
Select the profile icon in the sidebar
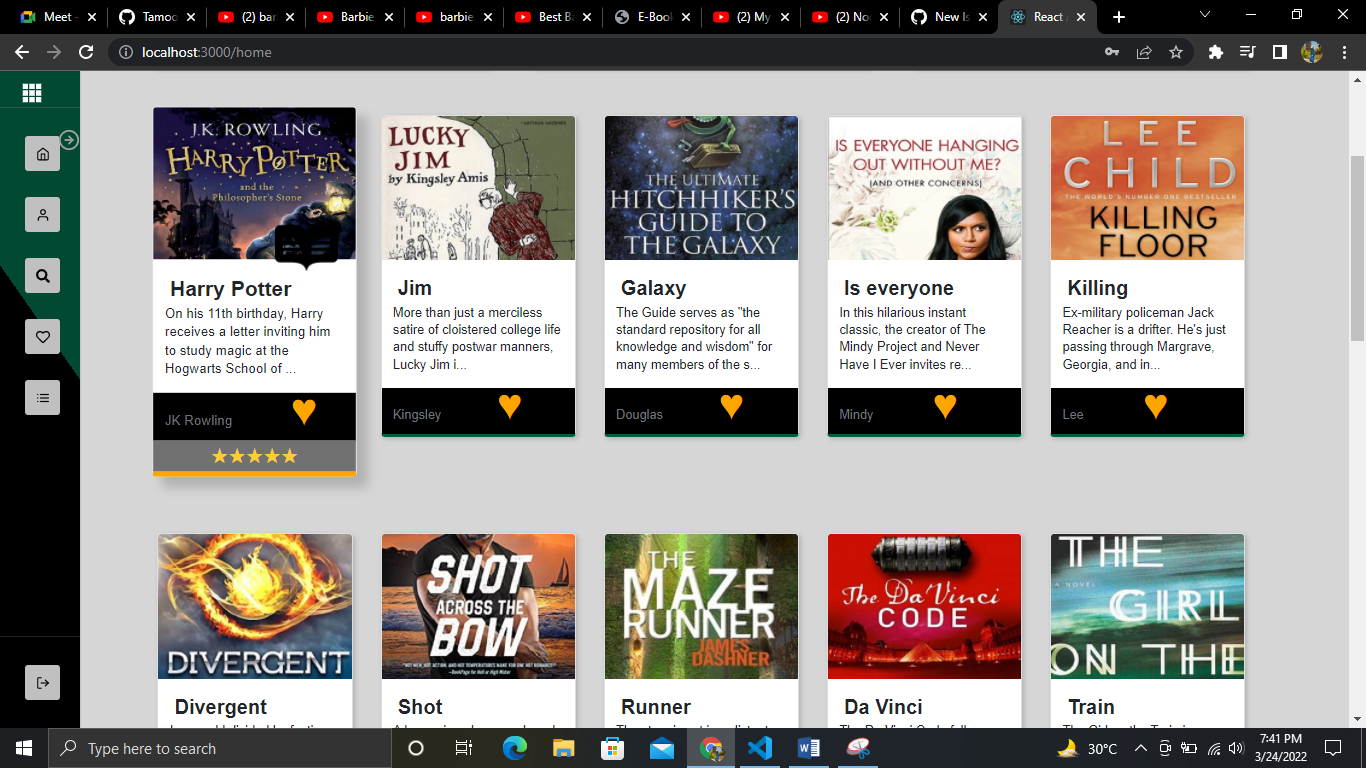click(41, 214)
